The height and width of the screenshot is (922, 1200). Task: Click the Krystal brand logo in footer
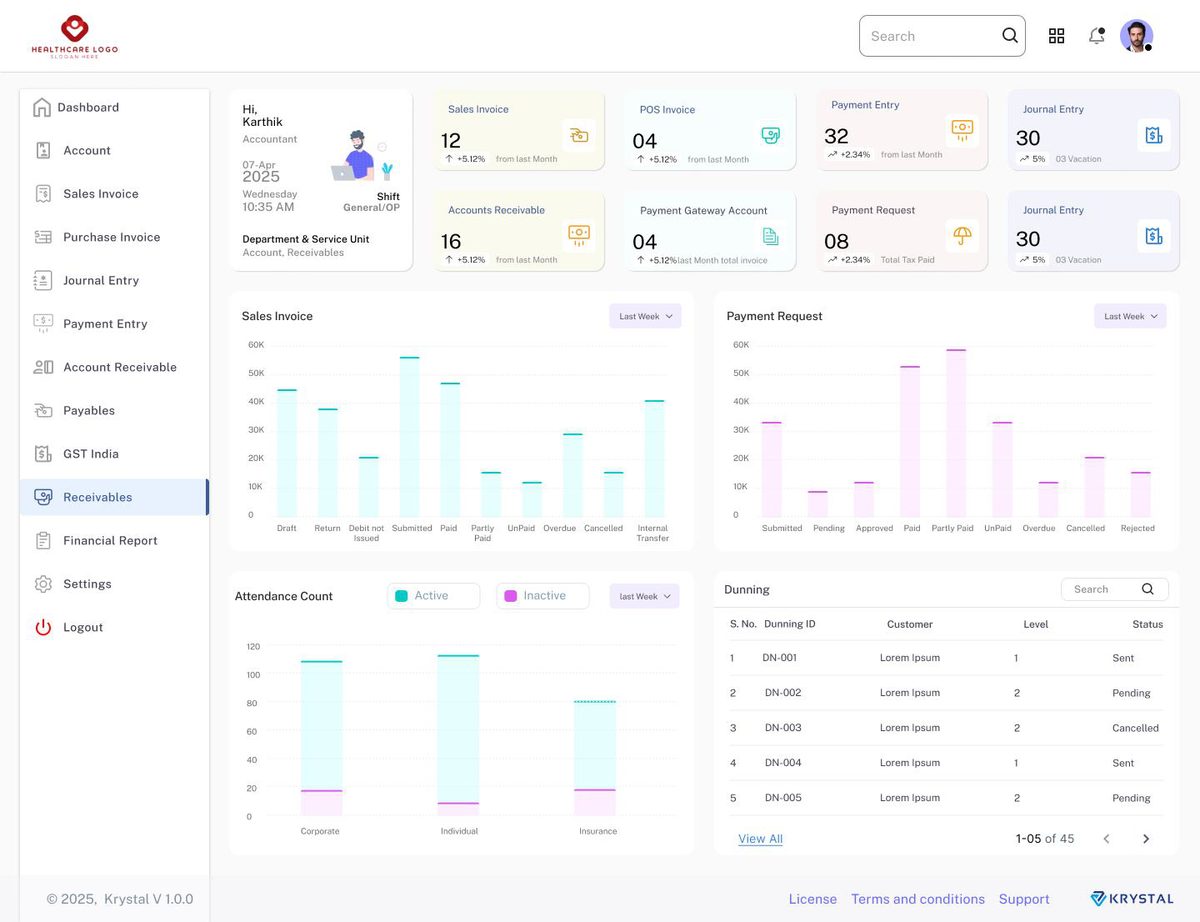click(1133, 899)
